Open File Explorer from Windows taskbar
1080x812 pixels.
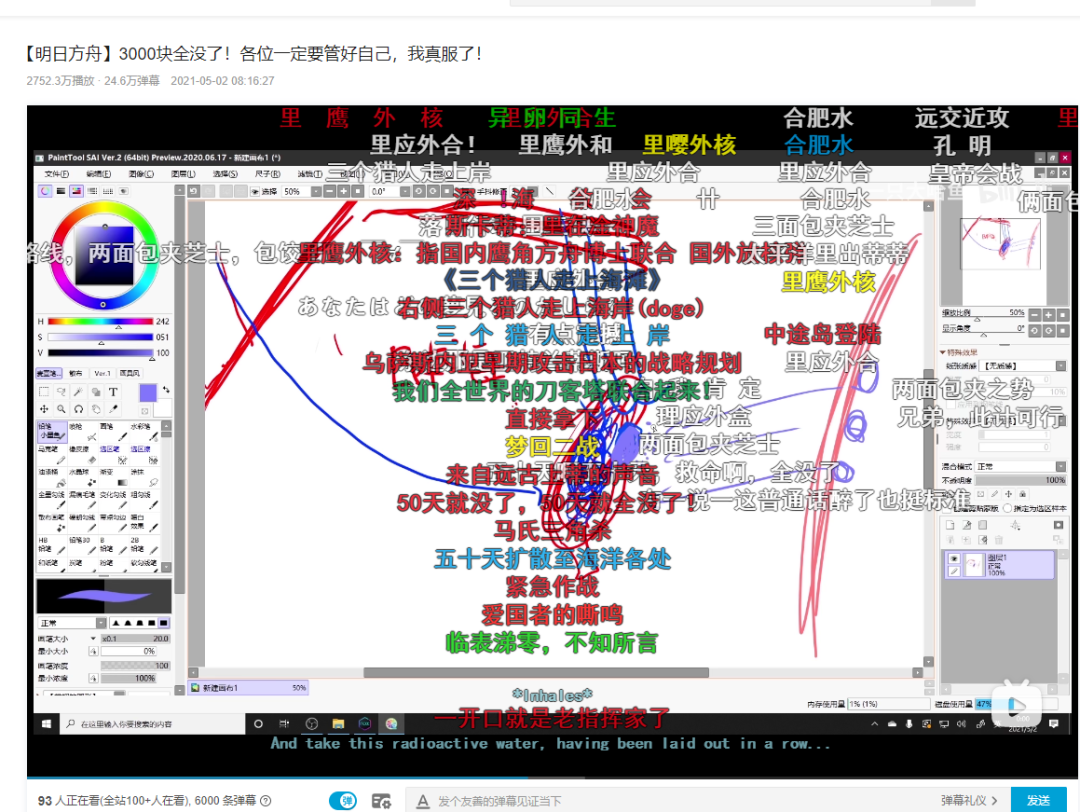pos(338,724)
